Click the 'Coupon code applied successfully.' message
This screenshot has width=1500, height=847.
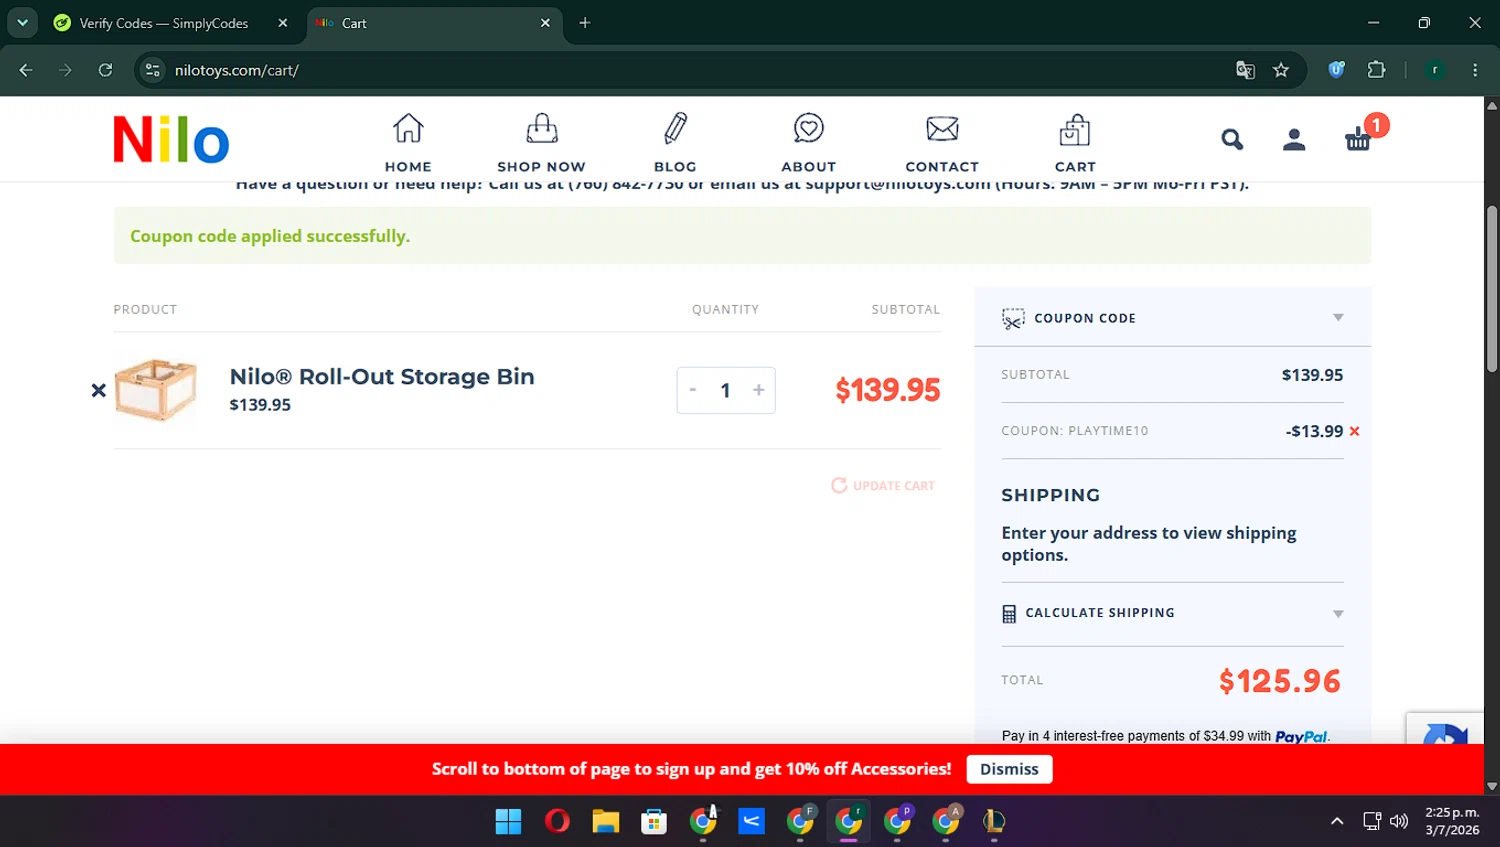270,236
